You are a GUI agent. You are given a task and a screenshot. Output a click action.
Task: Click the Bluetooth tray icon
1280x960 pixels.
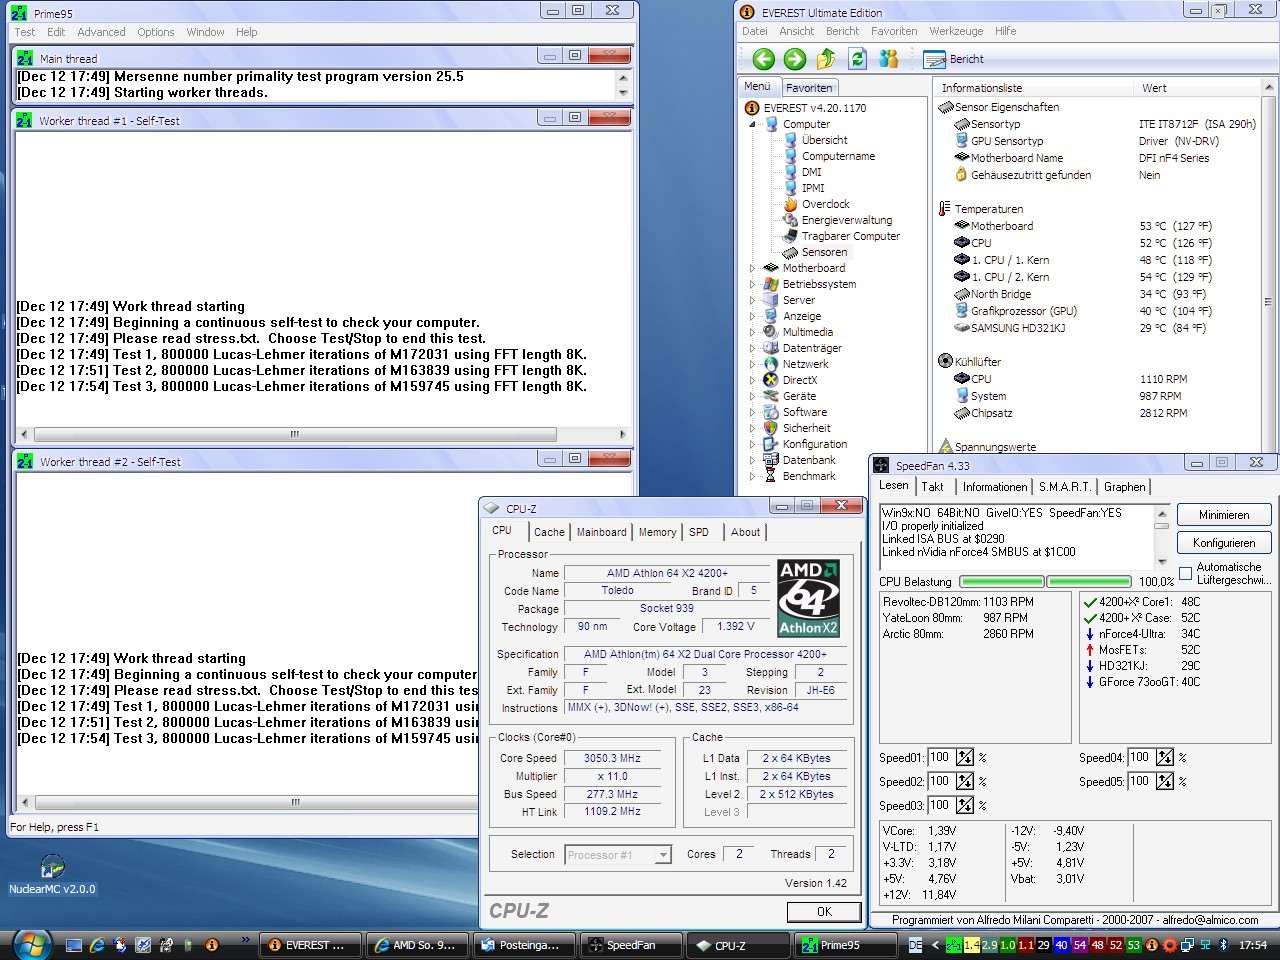point(1222,945)
